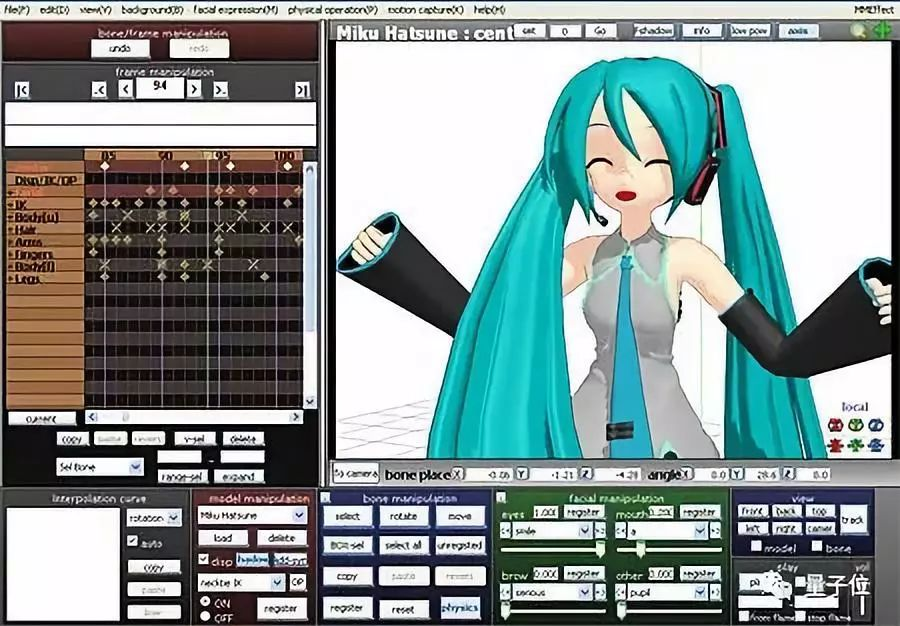Select next mouth morph arrow
The height and width of the screenshot is (626, 900).
(715, 531)
